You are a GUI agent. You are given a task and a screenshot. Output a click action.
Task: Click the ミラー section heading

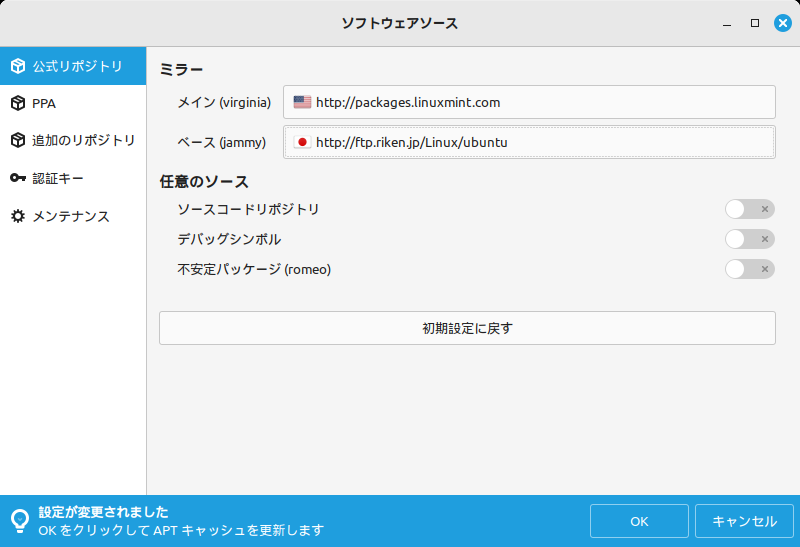181,69
